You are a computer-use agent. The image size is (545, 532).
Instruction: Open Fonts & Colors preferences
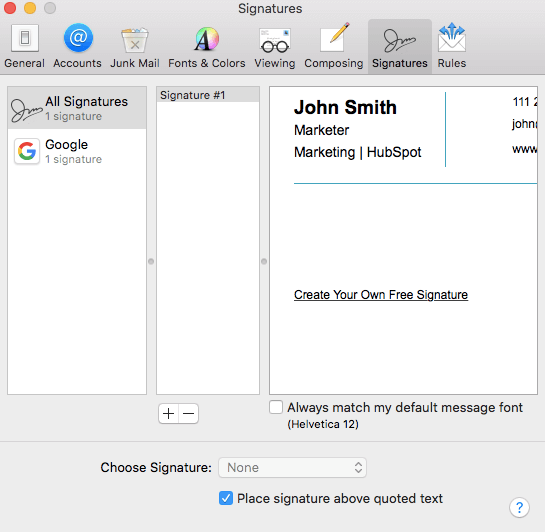coord(207,46)
